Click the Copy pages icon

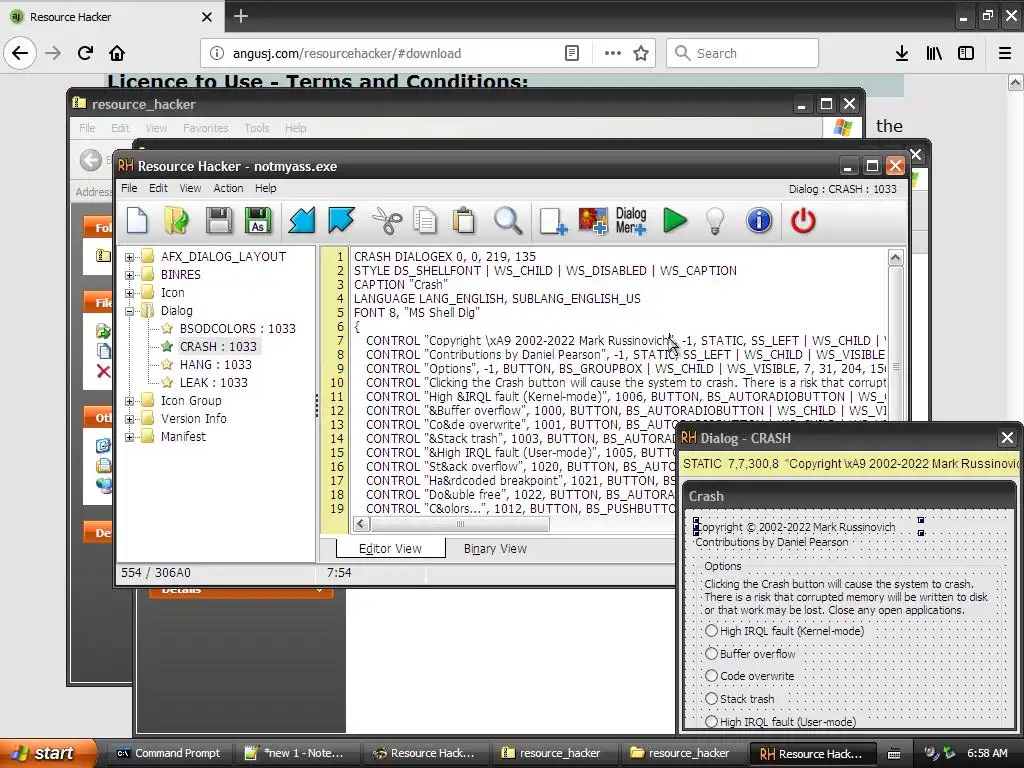425,221
